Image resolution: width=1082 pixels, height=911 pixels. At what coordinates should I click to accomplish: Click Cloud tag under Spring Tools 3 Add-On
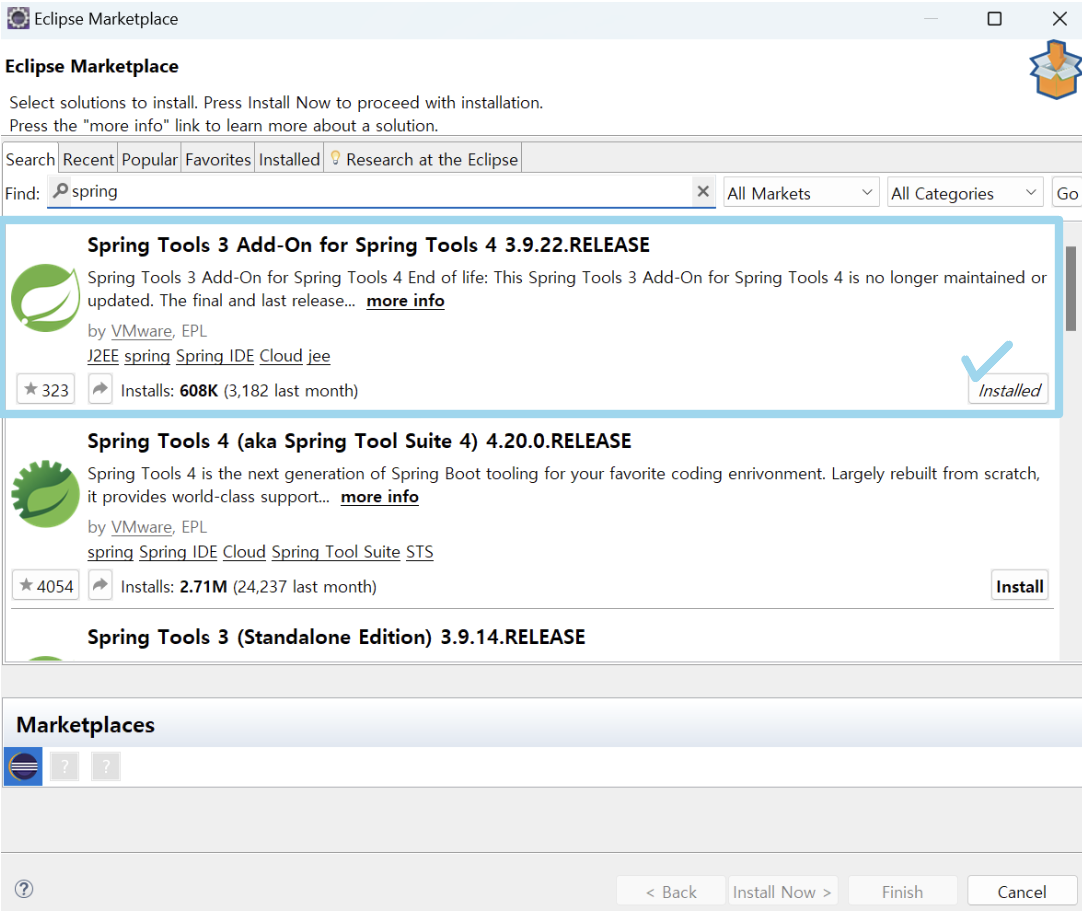281,355
